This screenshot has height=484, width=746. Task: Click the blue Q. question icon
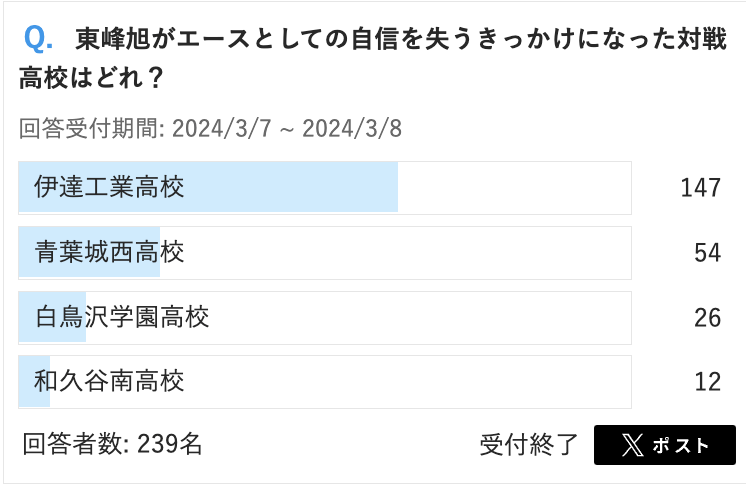point(39,39)
